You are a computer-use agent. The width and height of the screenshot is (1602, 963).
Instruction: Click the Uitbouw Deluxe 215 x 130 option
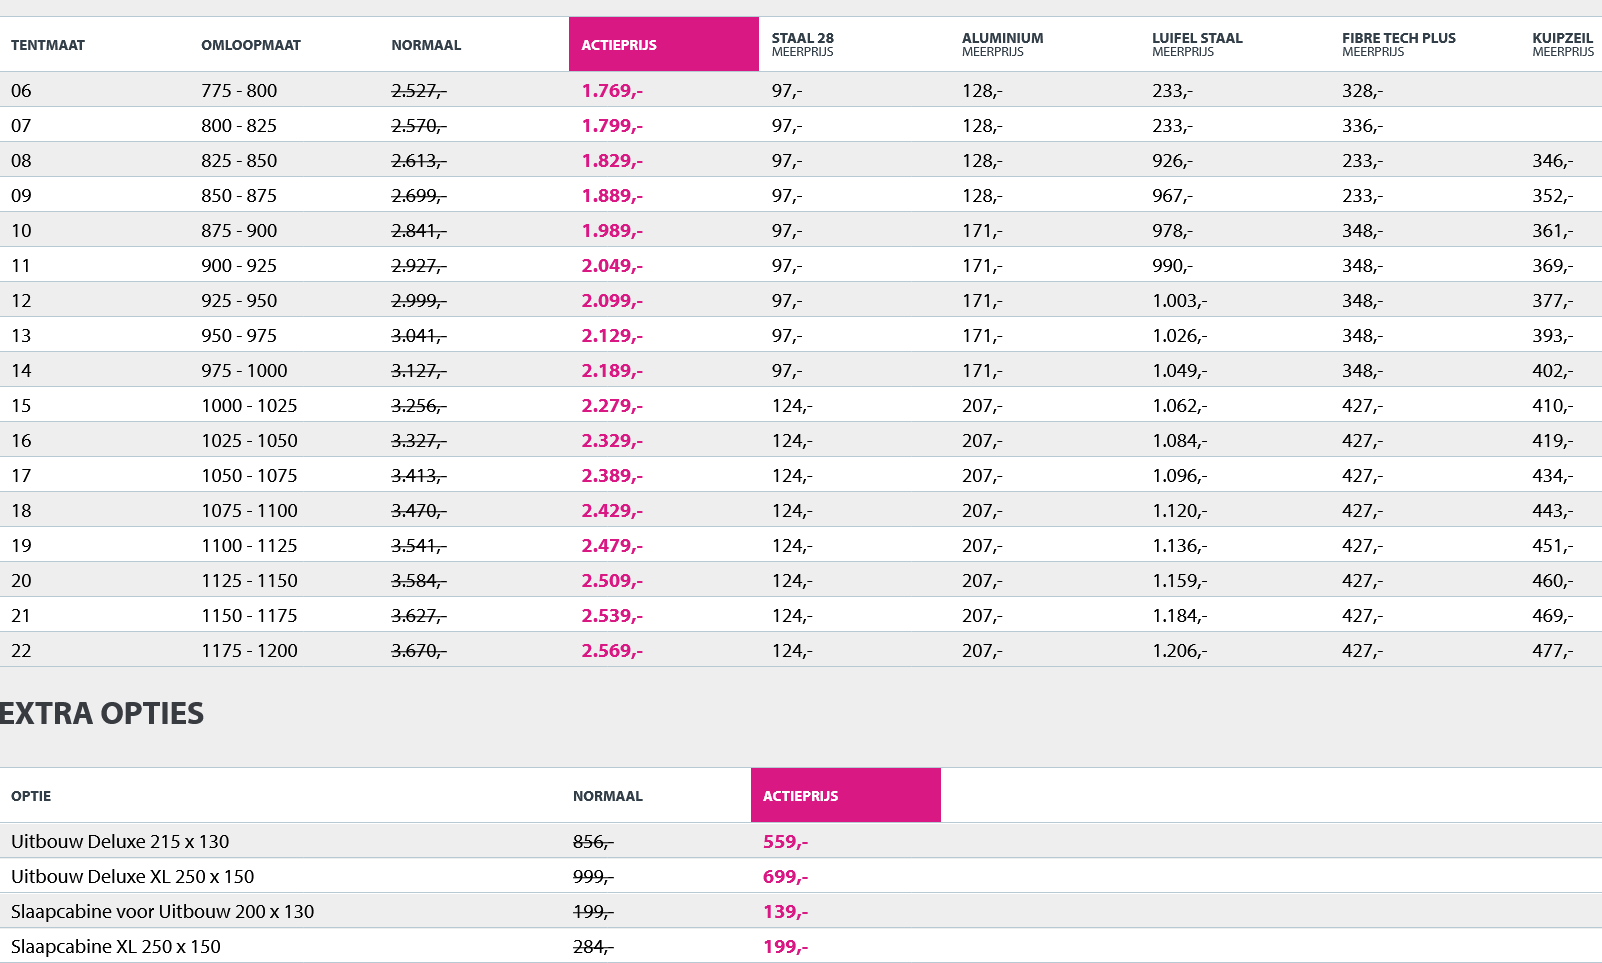pos(120,841)
